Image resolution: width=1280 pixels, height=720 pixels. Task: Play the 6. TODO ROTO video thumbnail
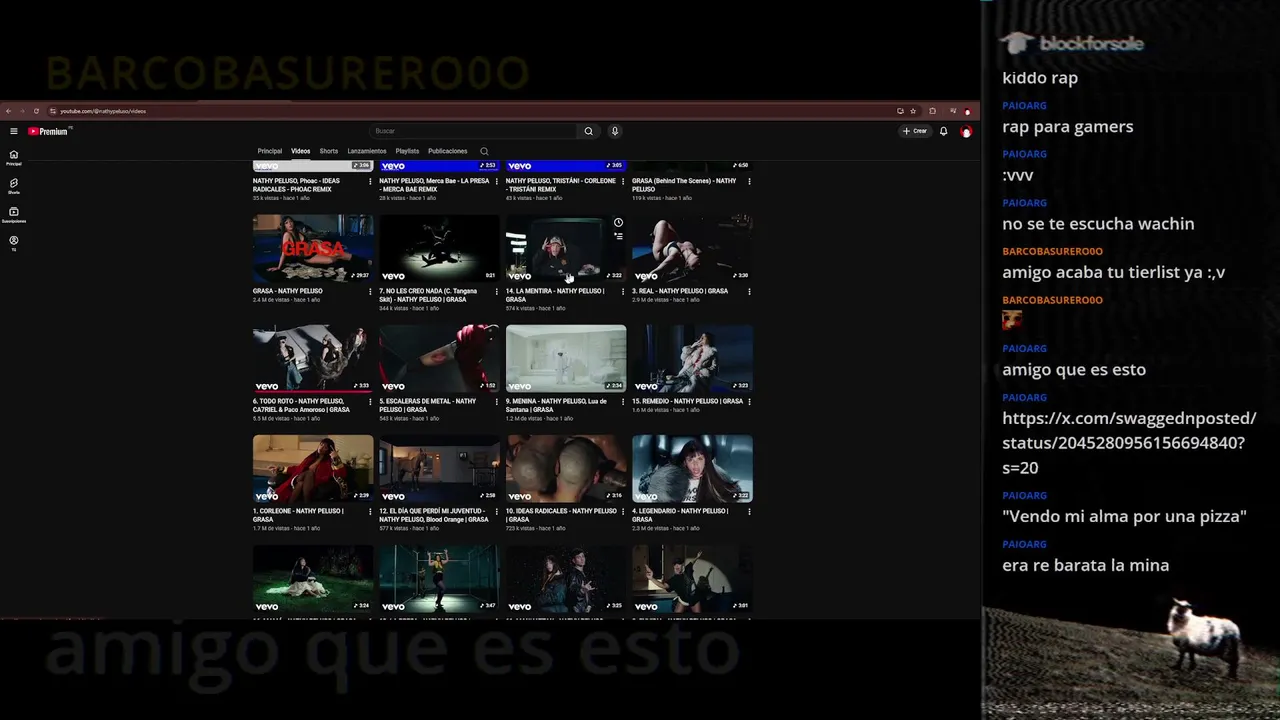[313, 358]
